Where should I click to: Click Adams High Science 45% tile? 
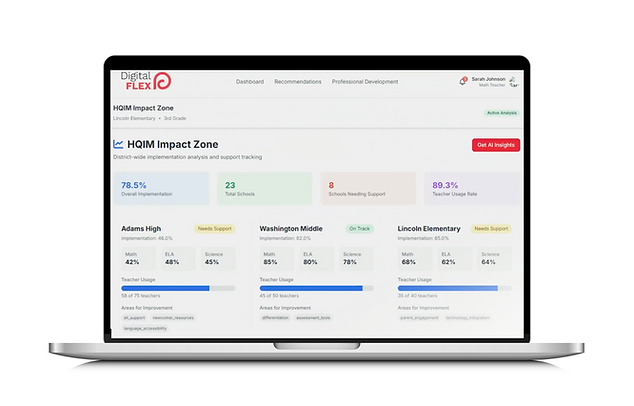point(218,259)
